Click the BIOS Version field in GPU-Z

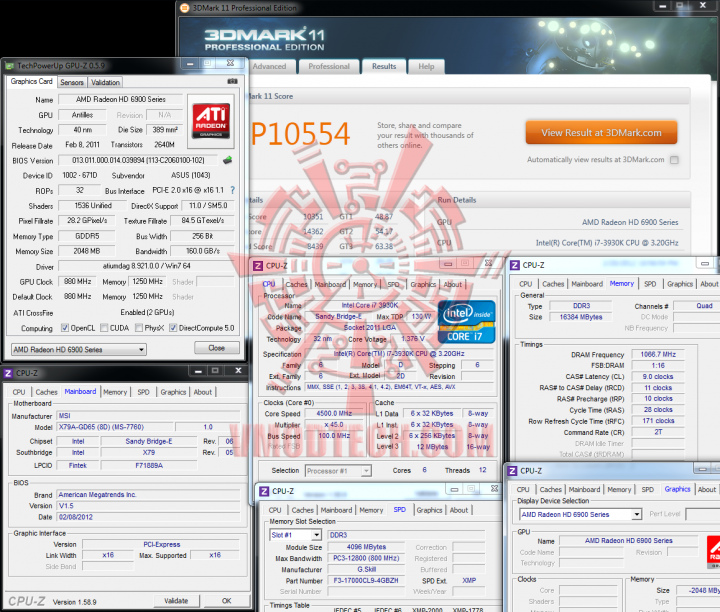(138, 160)
